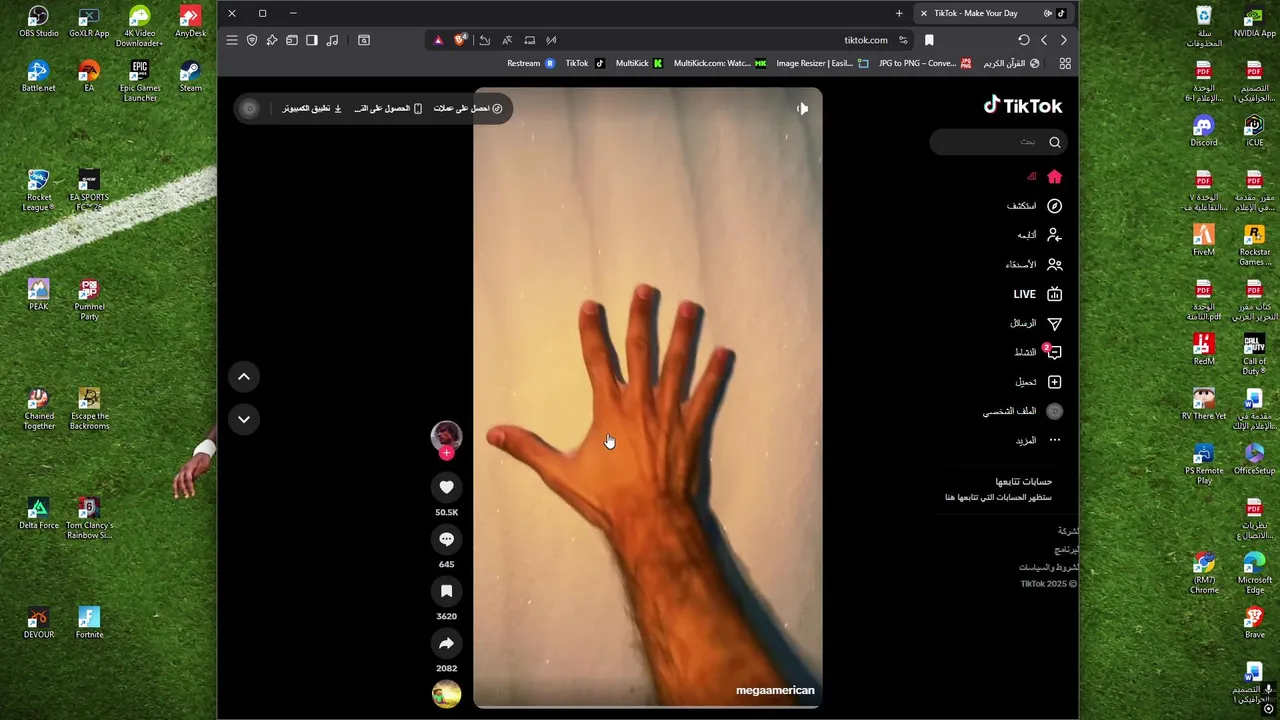
Task: Click the Get Coins button
Action: point(468,108)
